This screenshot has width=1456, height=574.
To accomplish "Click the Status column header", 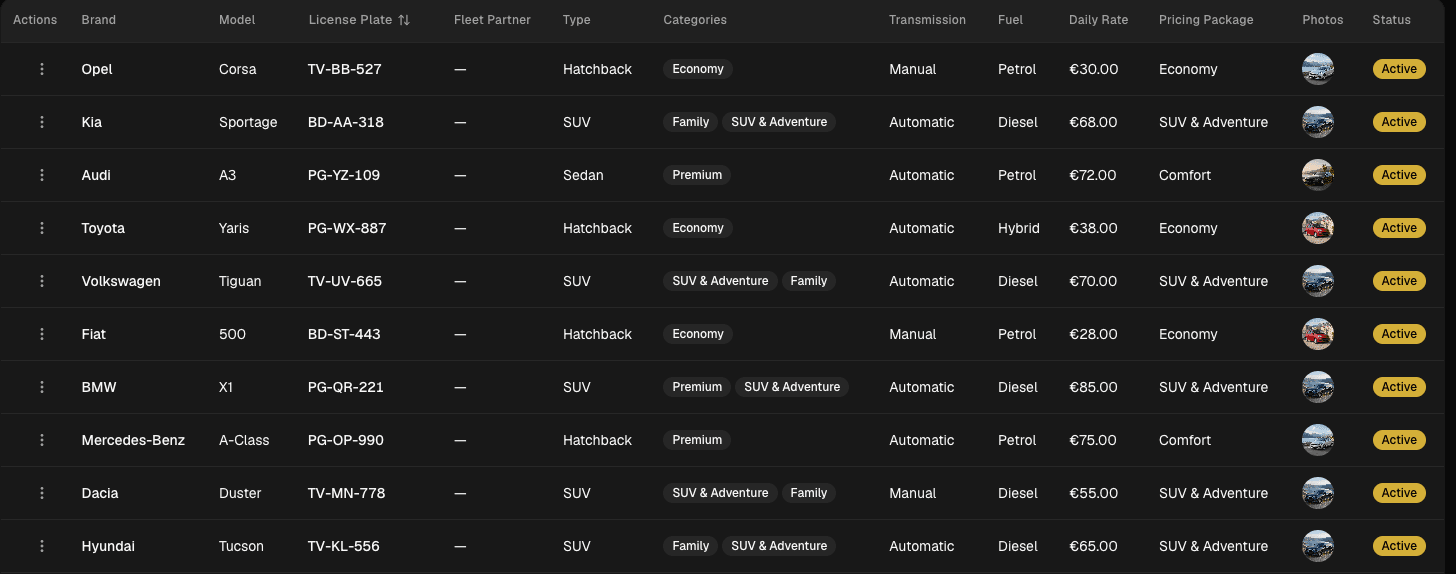I will coord(1391,20).
